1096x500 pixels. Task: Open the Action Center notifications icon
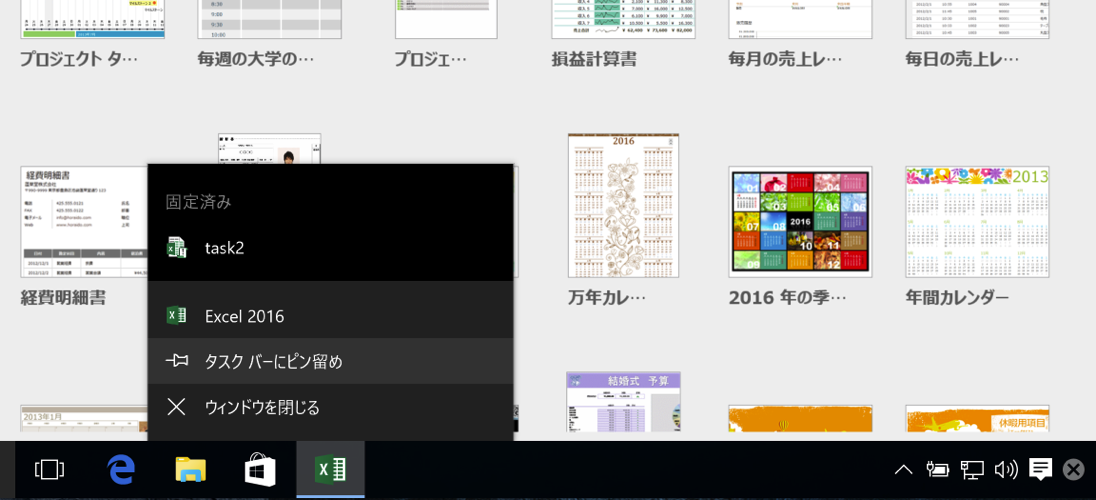click(1040, 470)
